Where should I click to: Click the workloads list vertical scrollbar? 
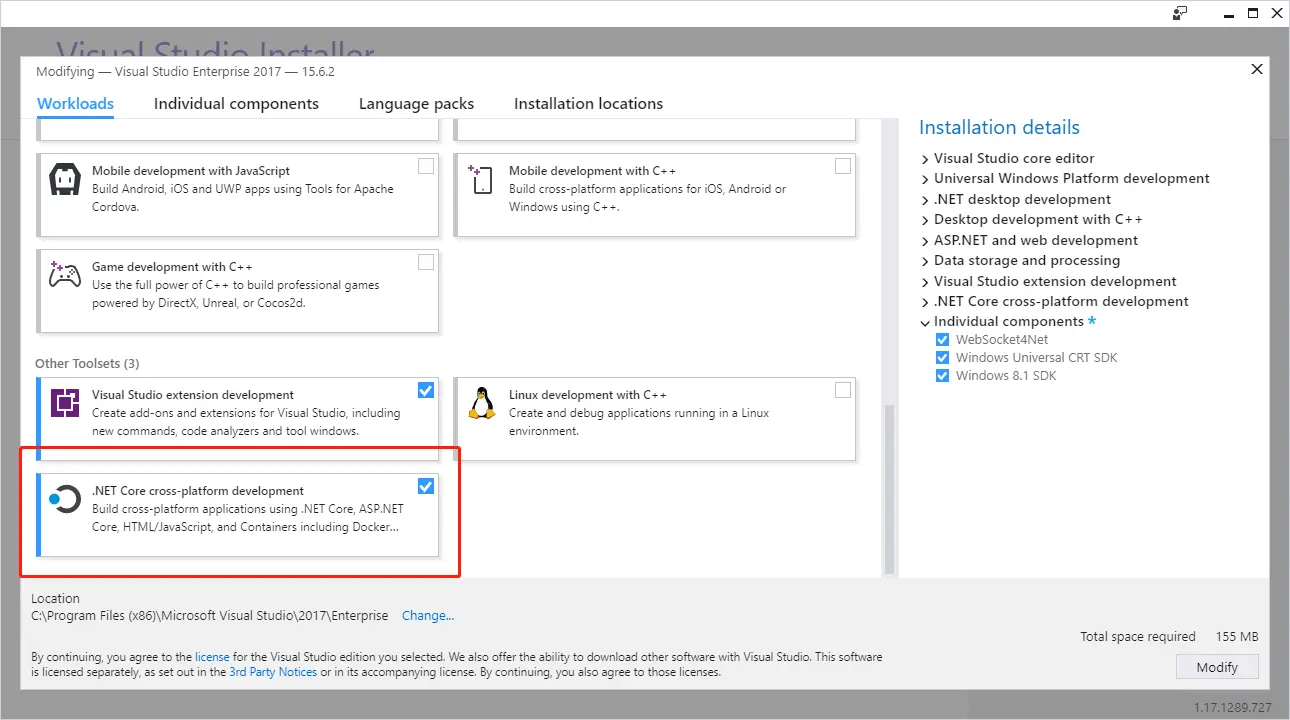click(888, 488)
